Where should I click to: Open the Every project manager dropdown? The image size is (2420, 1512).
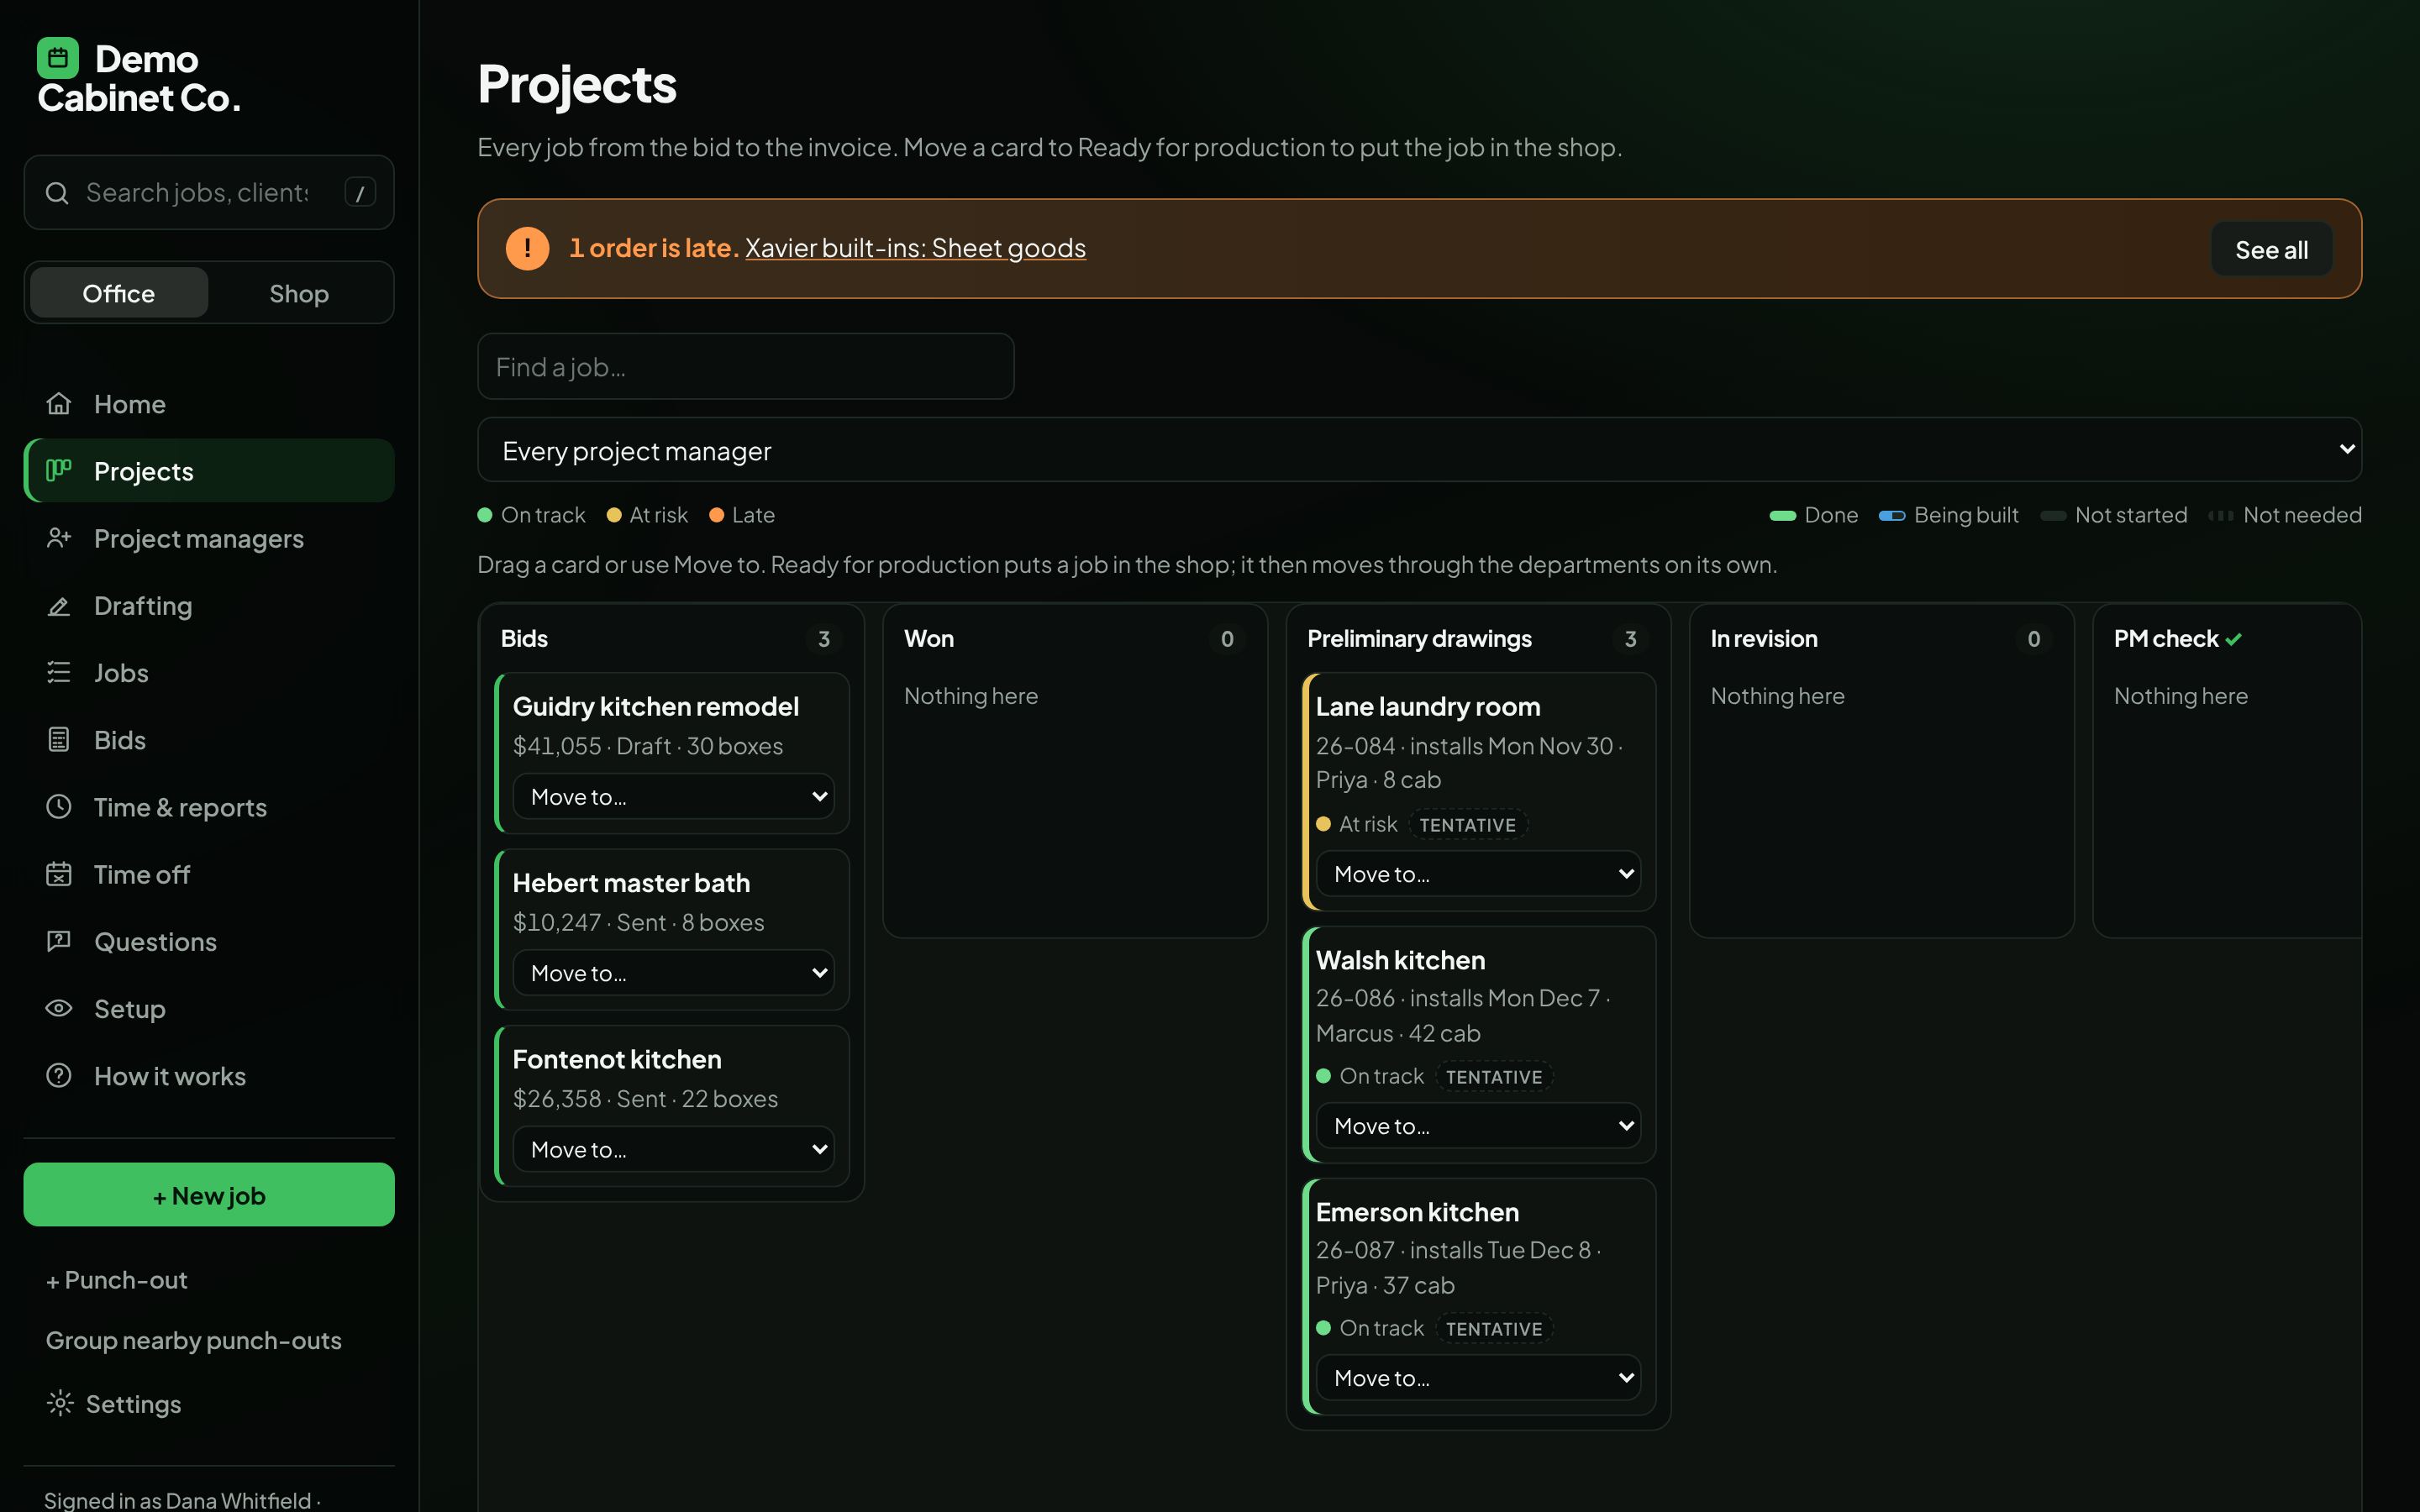1419,450
